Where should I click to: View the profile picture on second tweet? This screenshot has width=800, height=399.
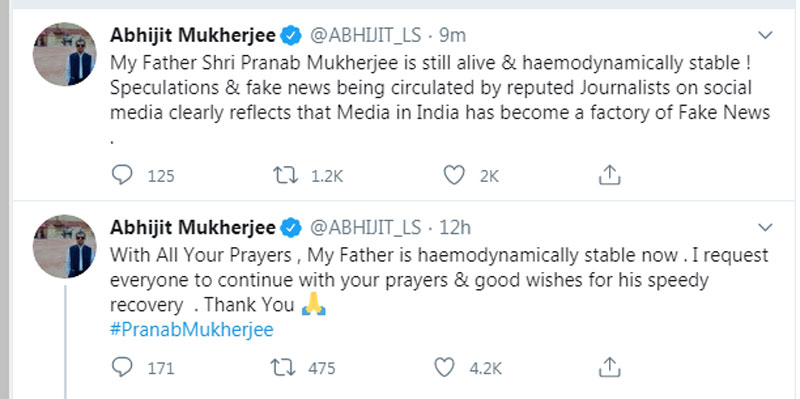(64, 246)
